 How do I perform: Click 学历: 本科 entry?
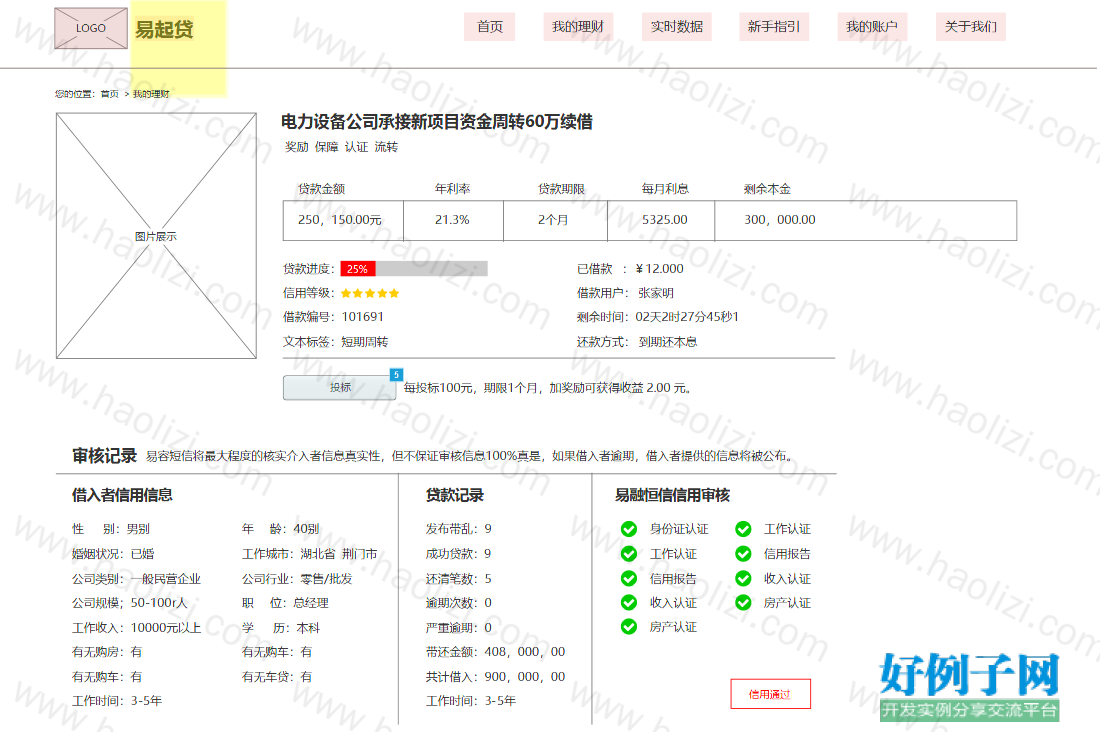(x=281, y=628)
